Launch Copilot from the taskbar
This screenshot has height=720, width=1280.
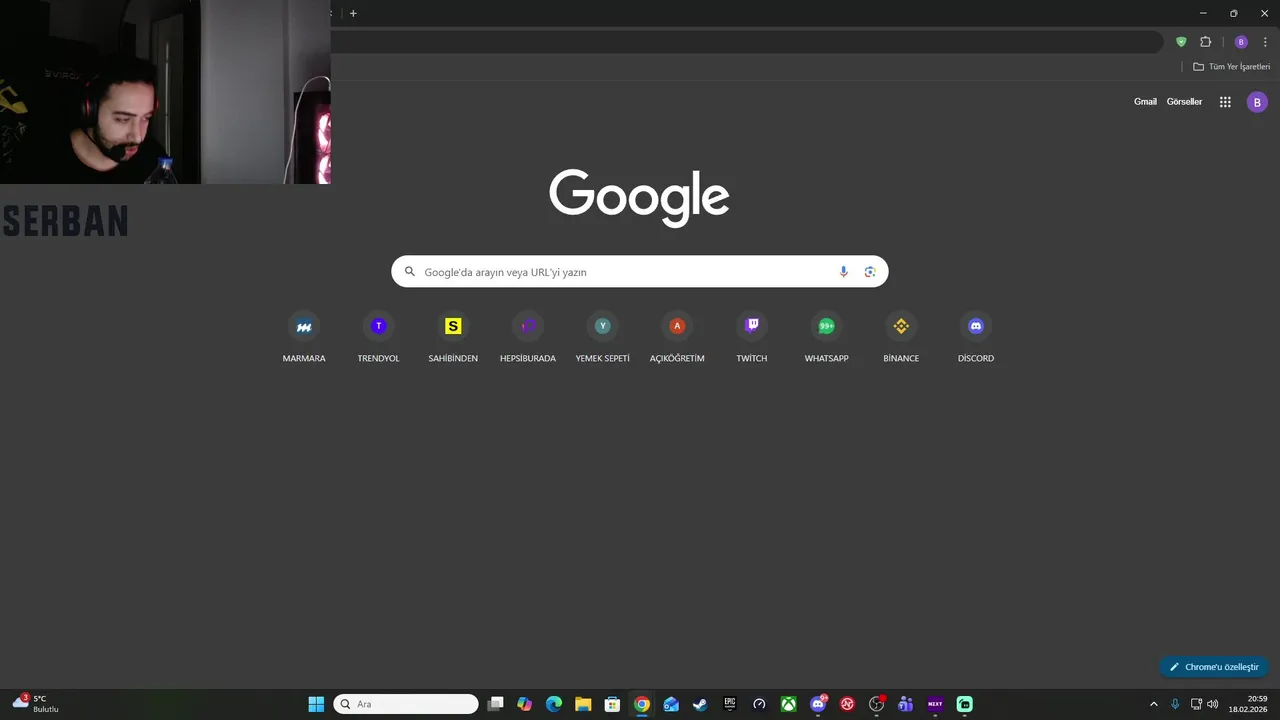(524, 704)
